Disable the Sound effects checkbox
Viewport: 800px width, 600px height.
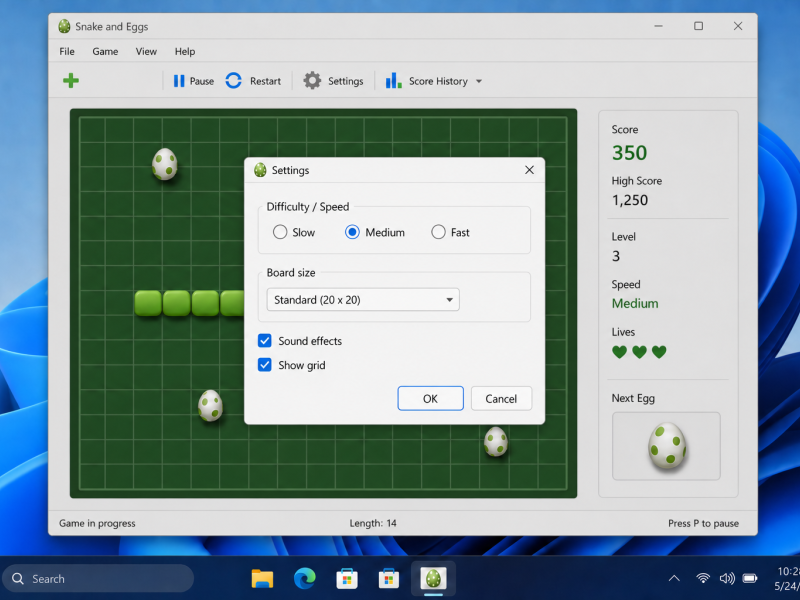[264, 341]
